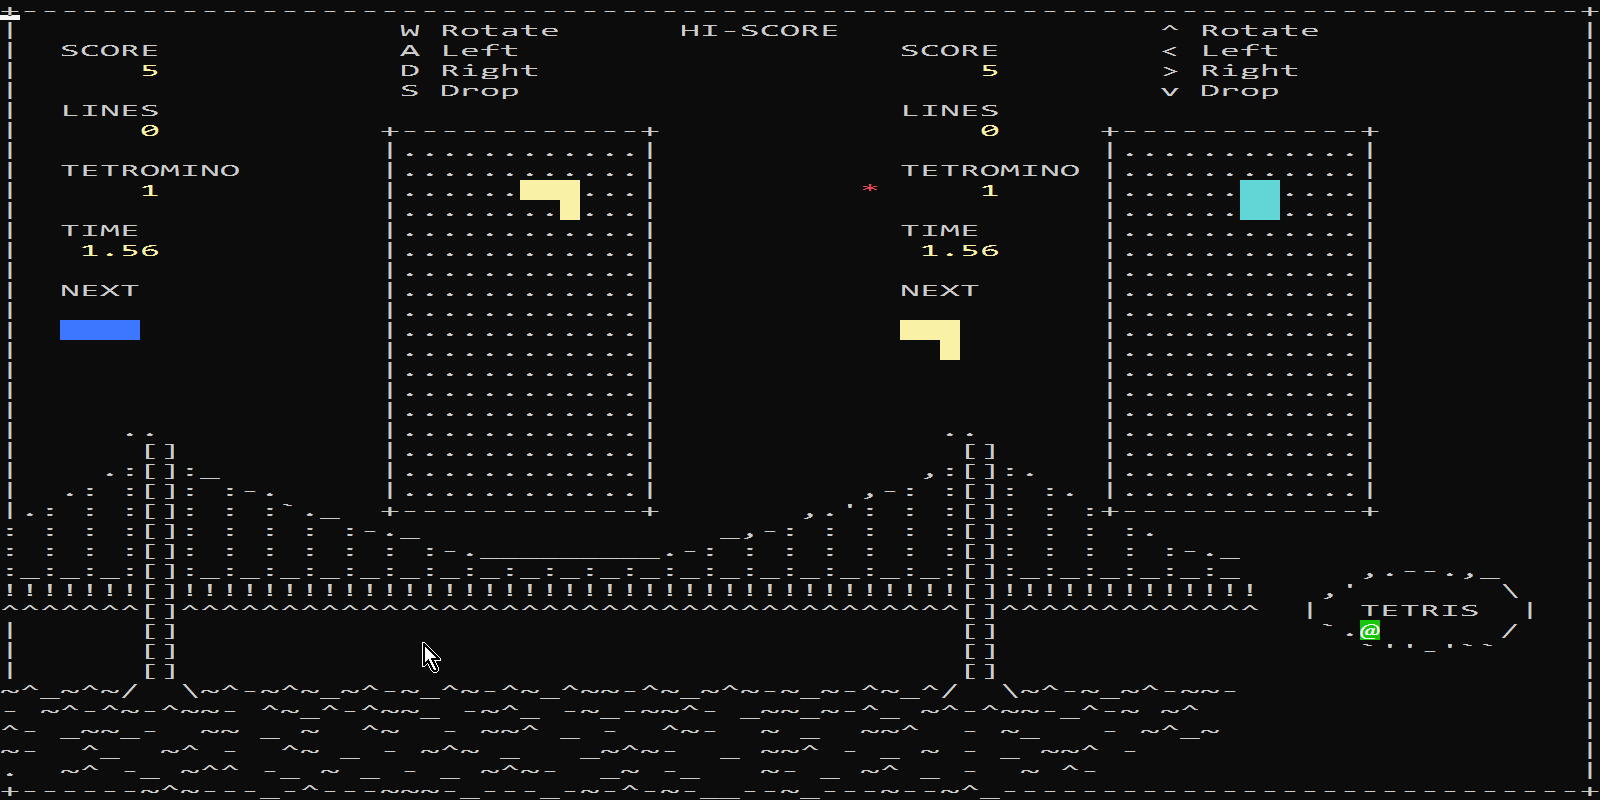
Task: Click the left player's time value 1.56
Action: click(120, 250)
